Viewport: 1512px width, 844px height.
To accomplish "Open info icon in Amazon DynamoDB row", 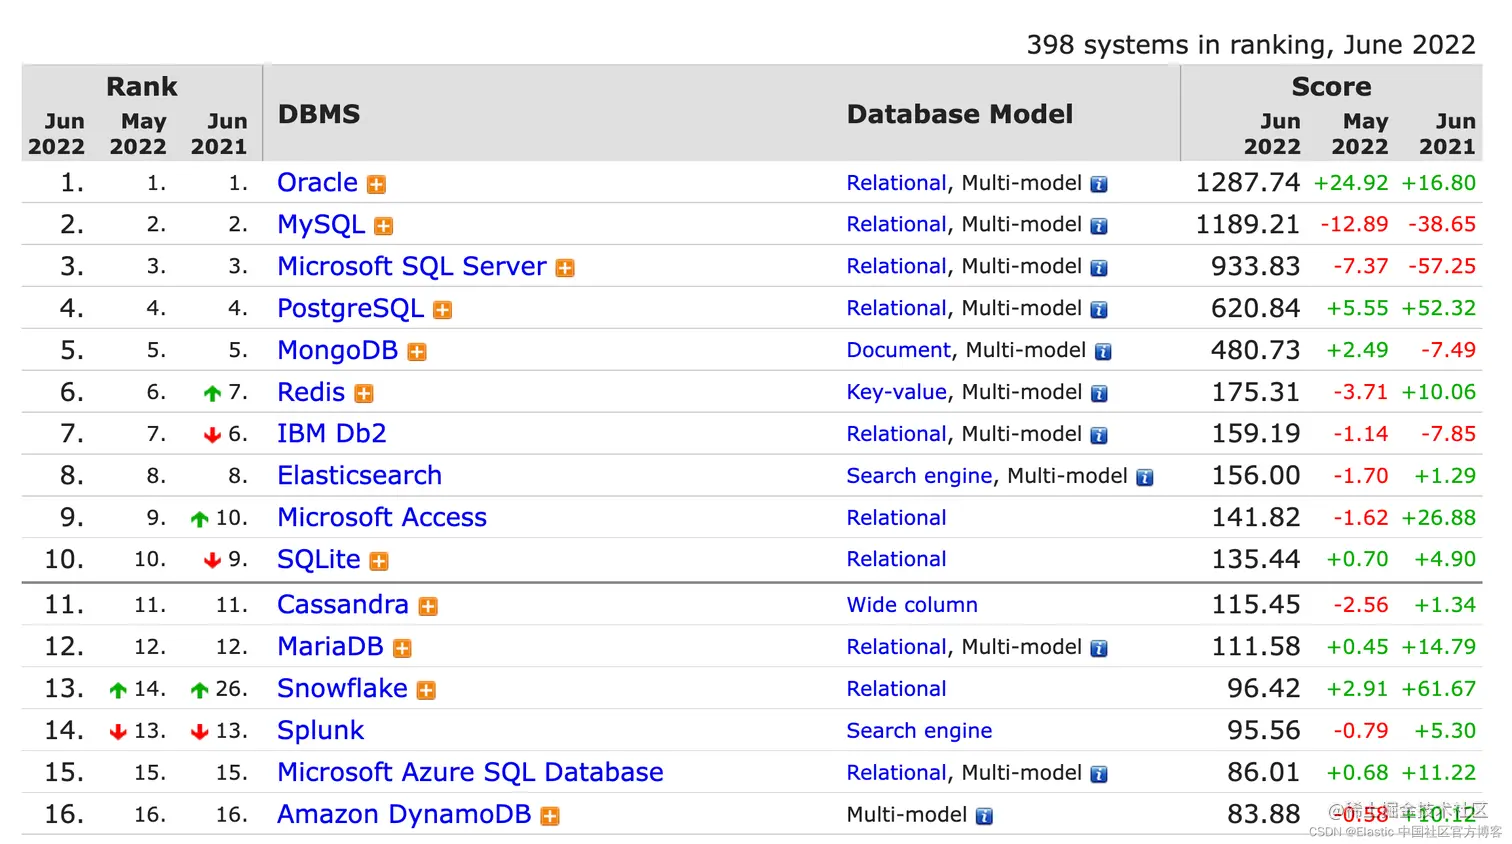I will (984, 817).
